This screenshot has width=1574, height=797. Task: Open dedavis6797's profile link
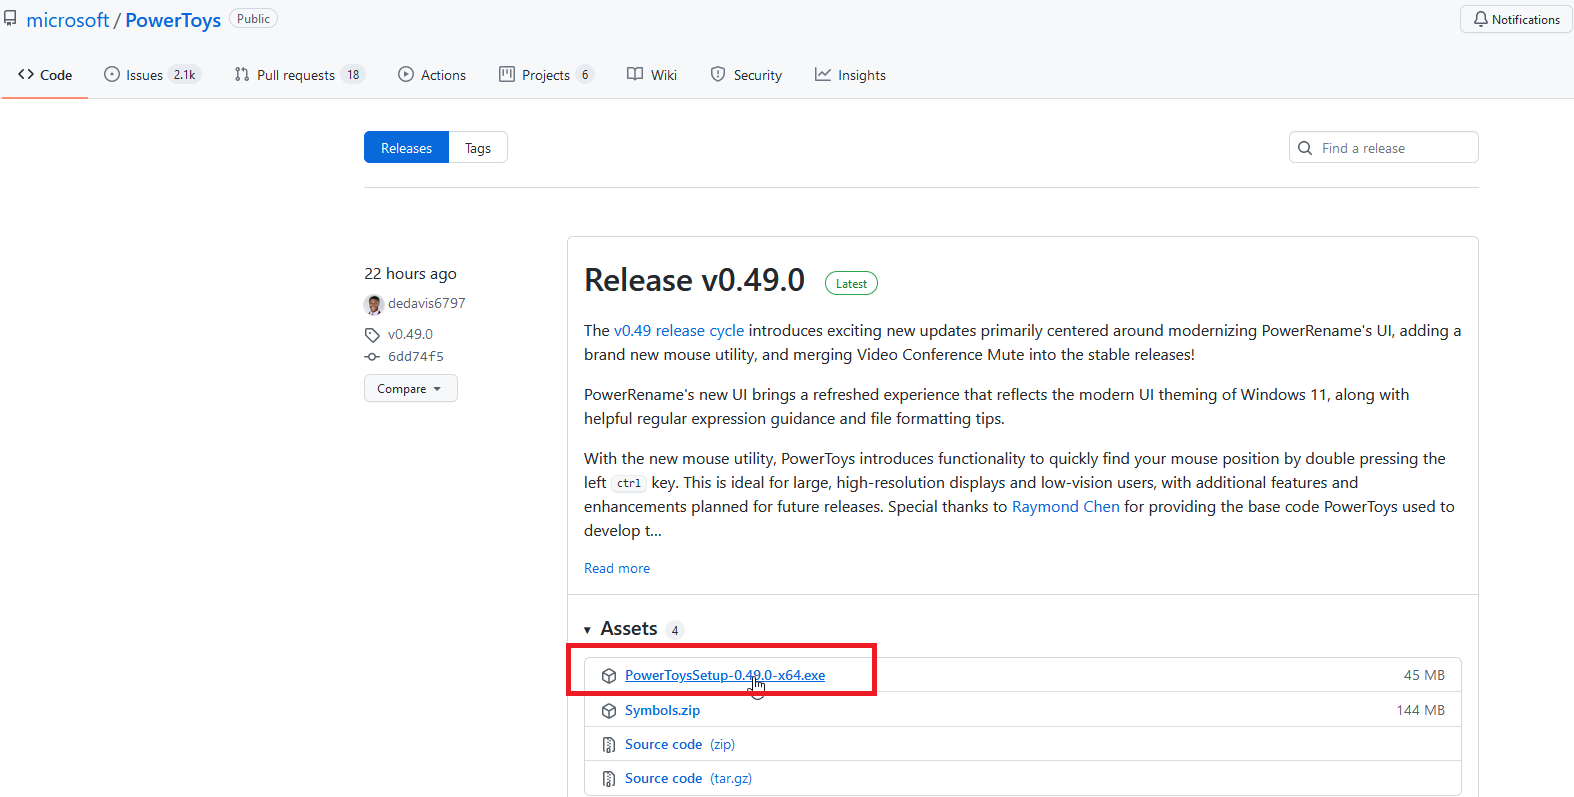point(427,303)
